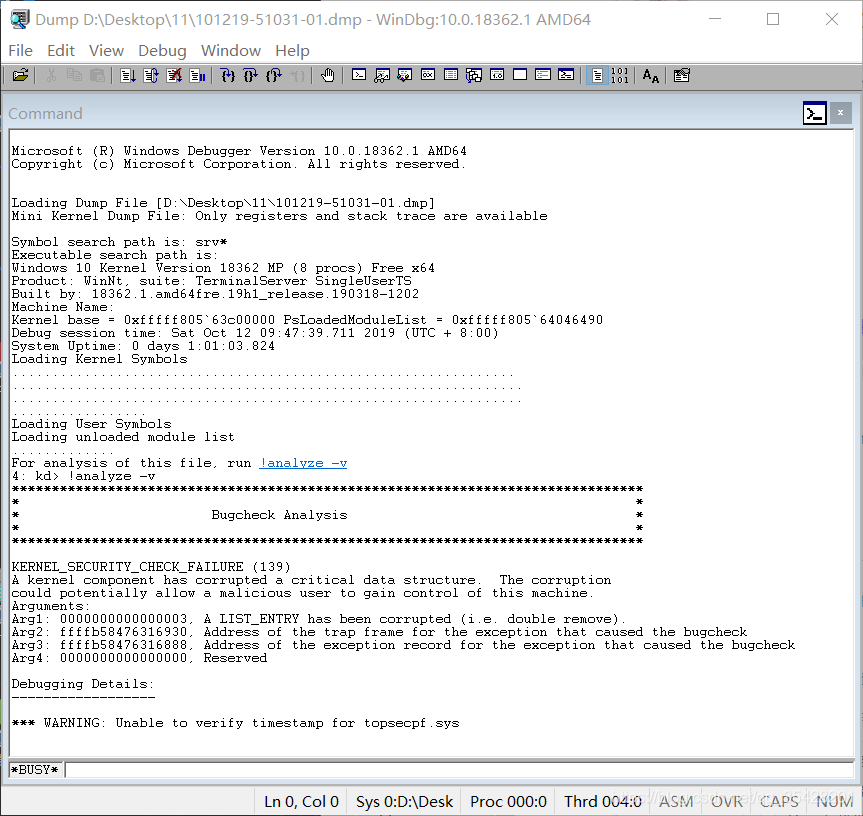Image resolution: width=863 pixels, height=816 pixels.
Task: Click the *BUSY* prompt label
Action: pyautogui.click(x=35, y=770)
